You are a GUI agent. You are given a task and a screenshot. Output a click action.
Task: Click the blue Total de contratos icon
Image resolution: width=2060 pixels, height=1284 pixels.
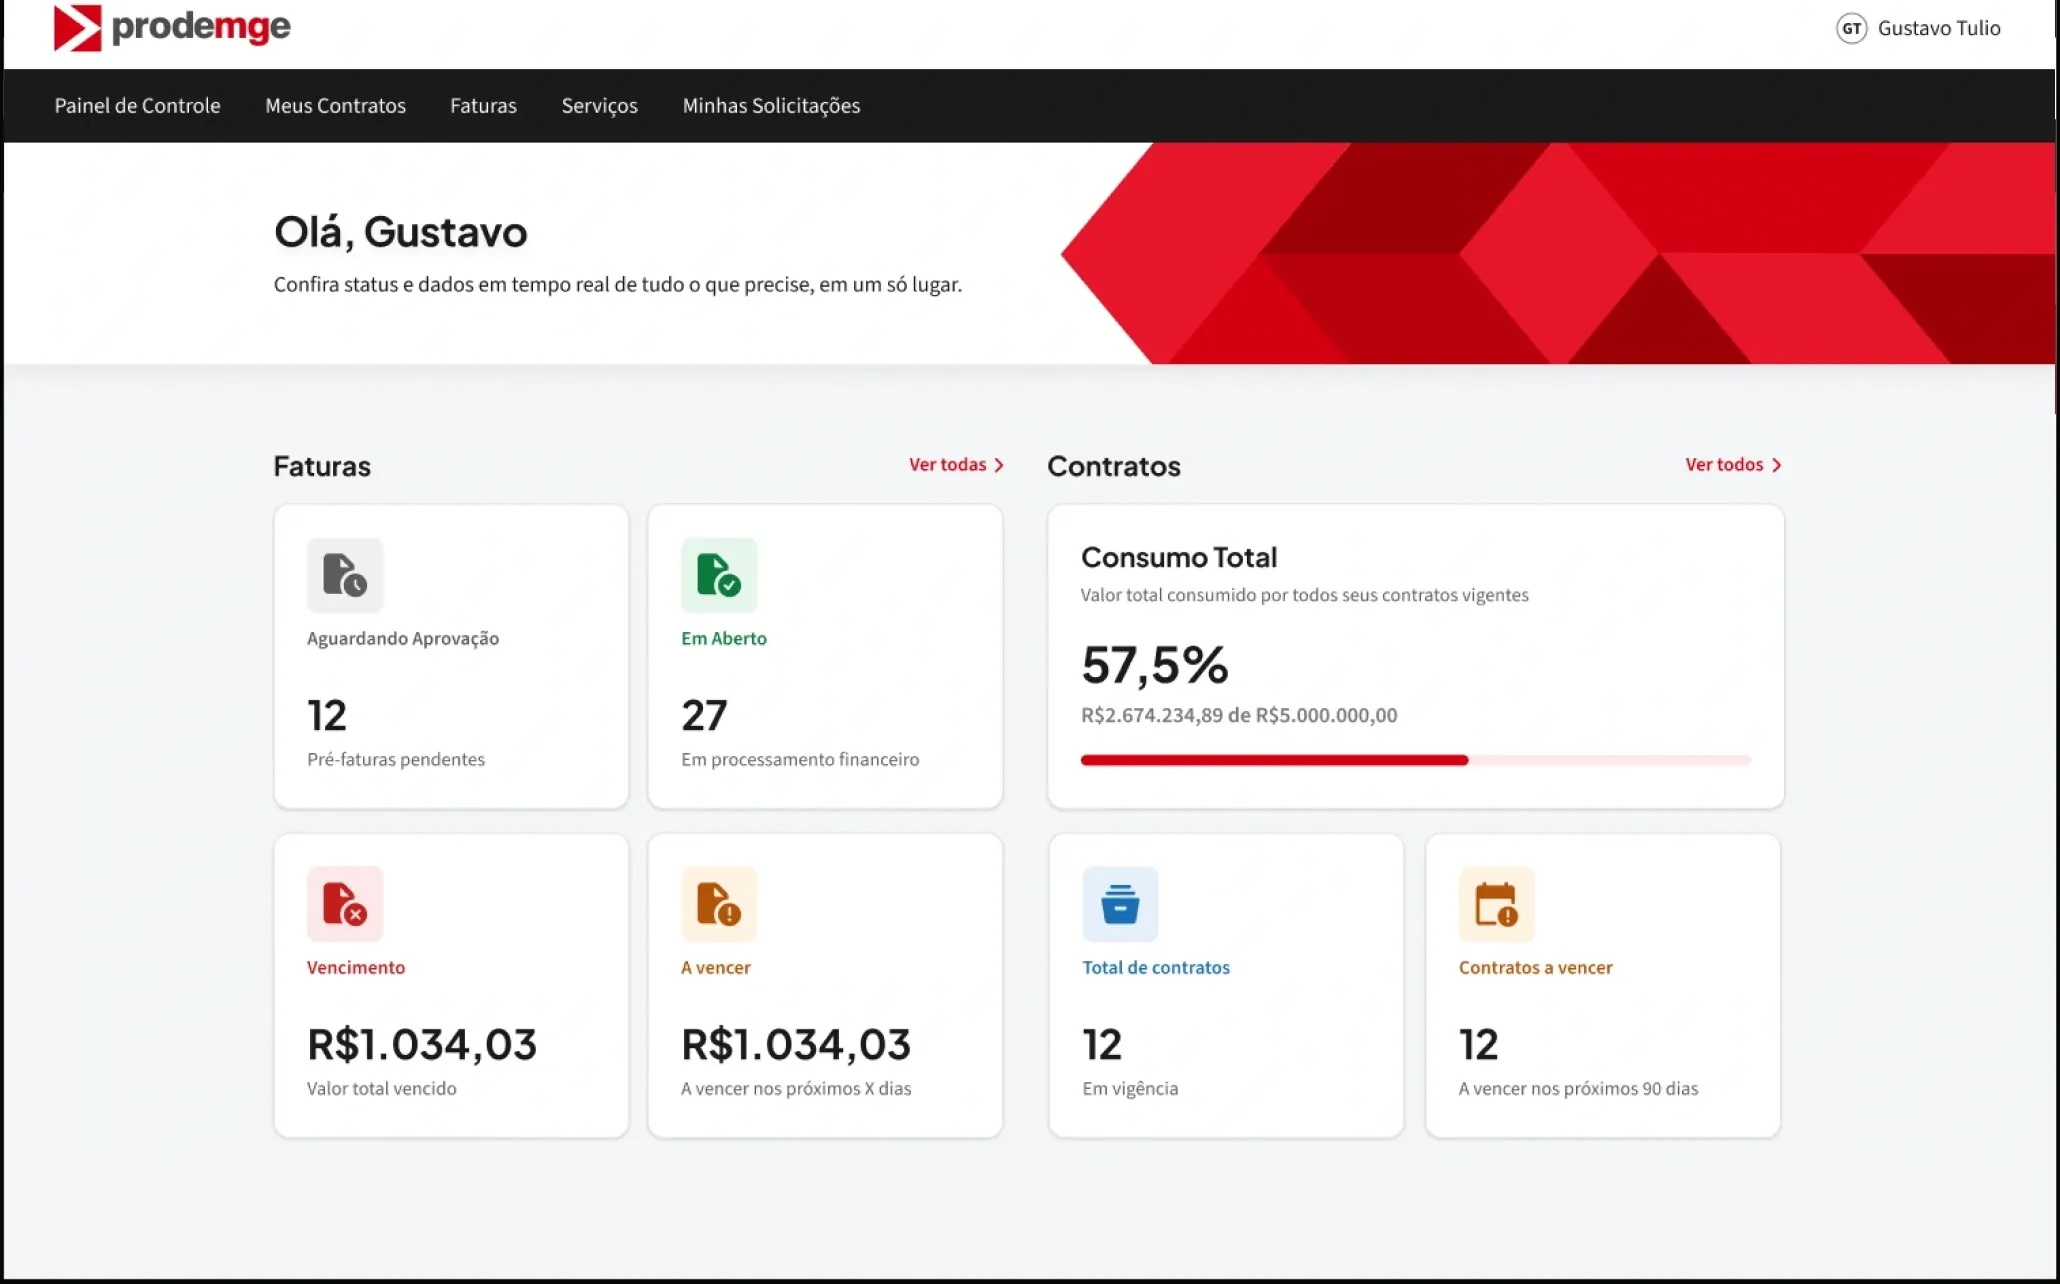tap(1120, 904)
